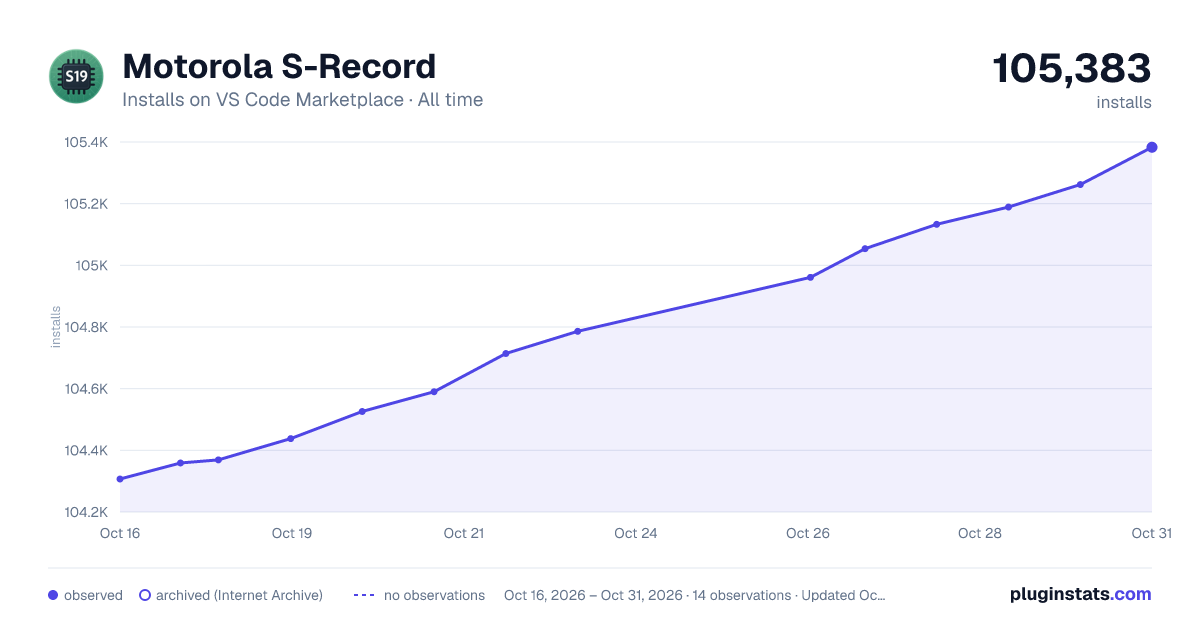The height and width of the screenshot is (630, 1200).
Task: Open the pluginstats.com link
Action: pos(1080,594)
